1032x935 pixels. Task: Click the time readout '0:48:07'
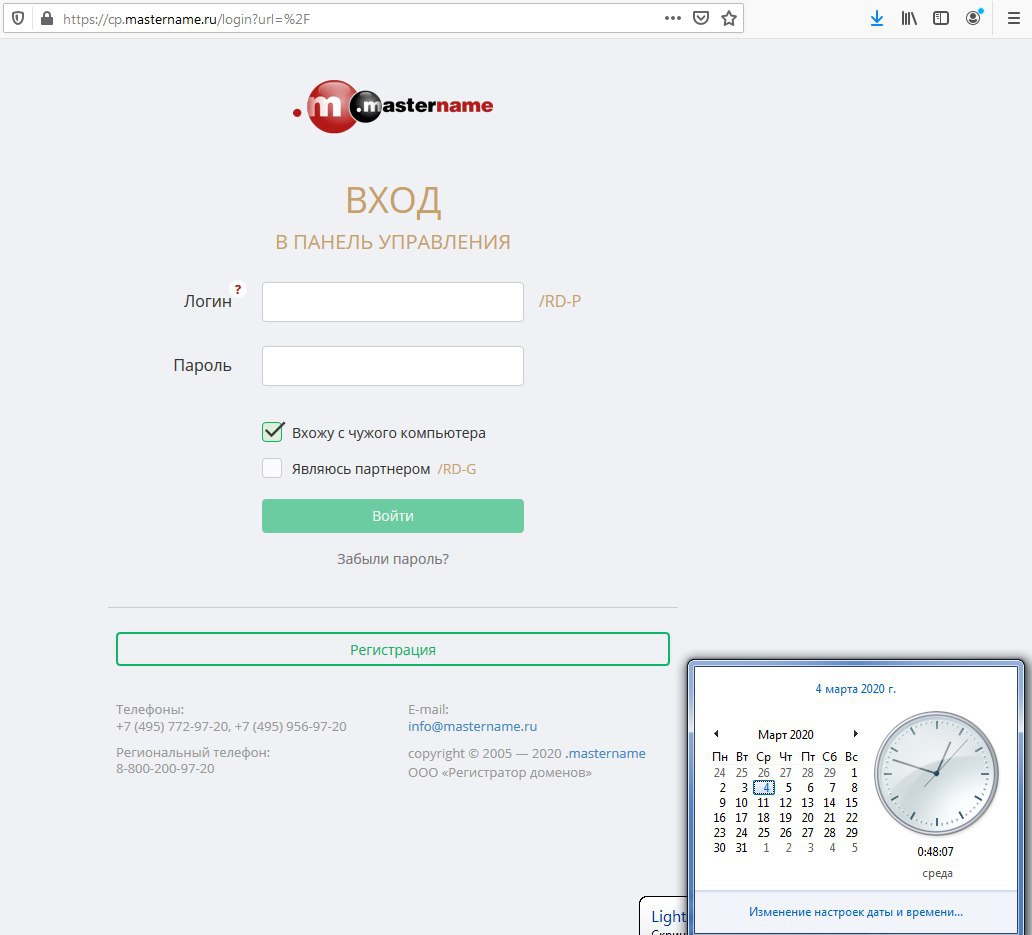coord(935,851)
